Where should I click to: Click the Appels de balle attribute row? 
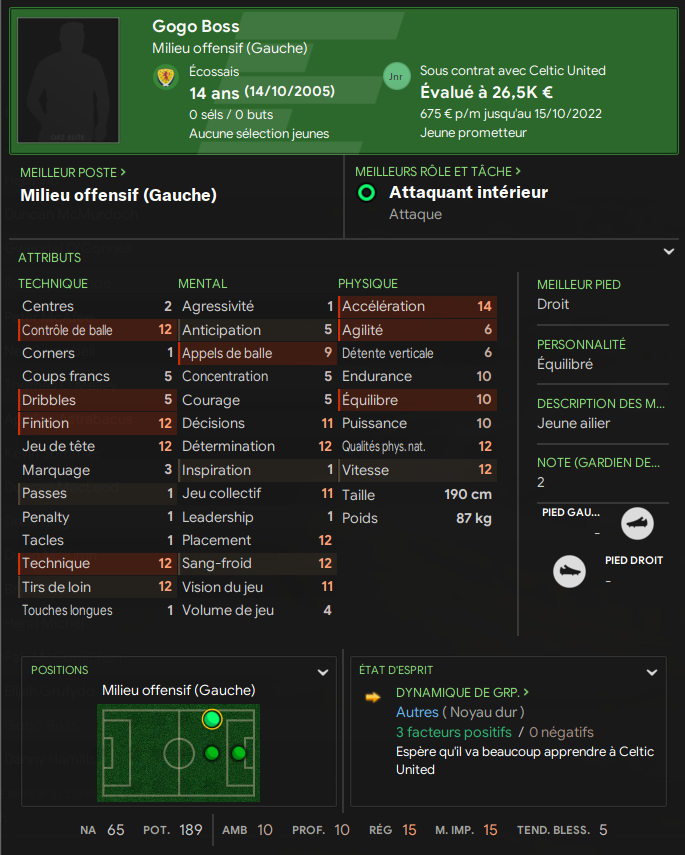[257, 353]
